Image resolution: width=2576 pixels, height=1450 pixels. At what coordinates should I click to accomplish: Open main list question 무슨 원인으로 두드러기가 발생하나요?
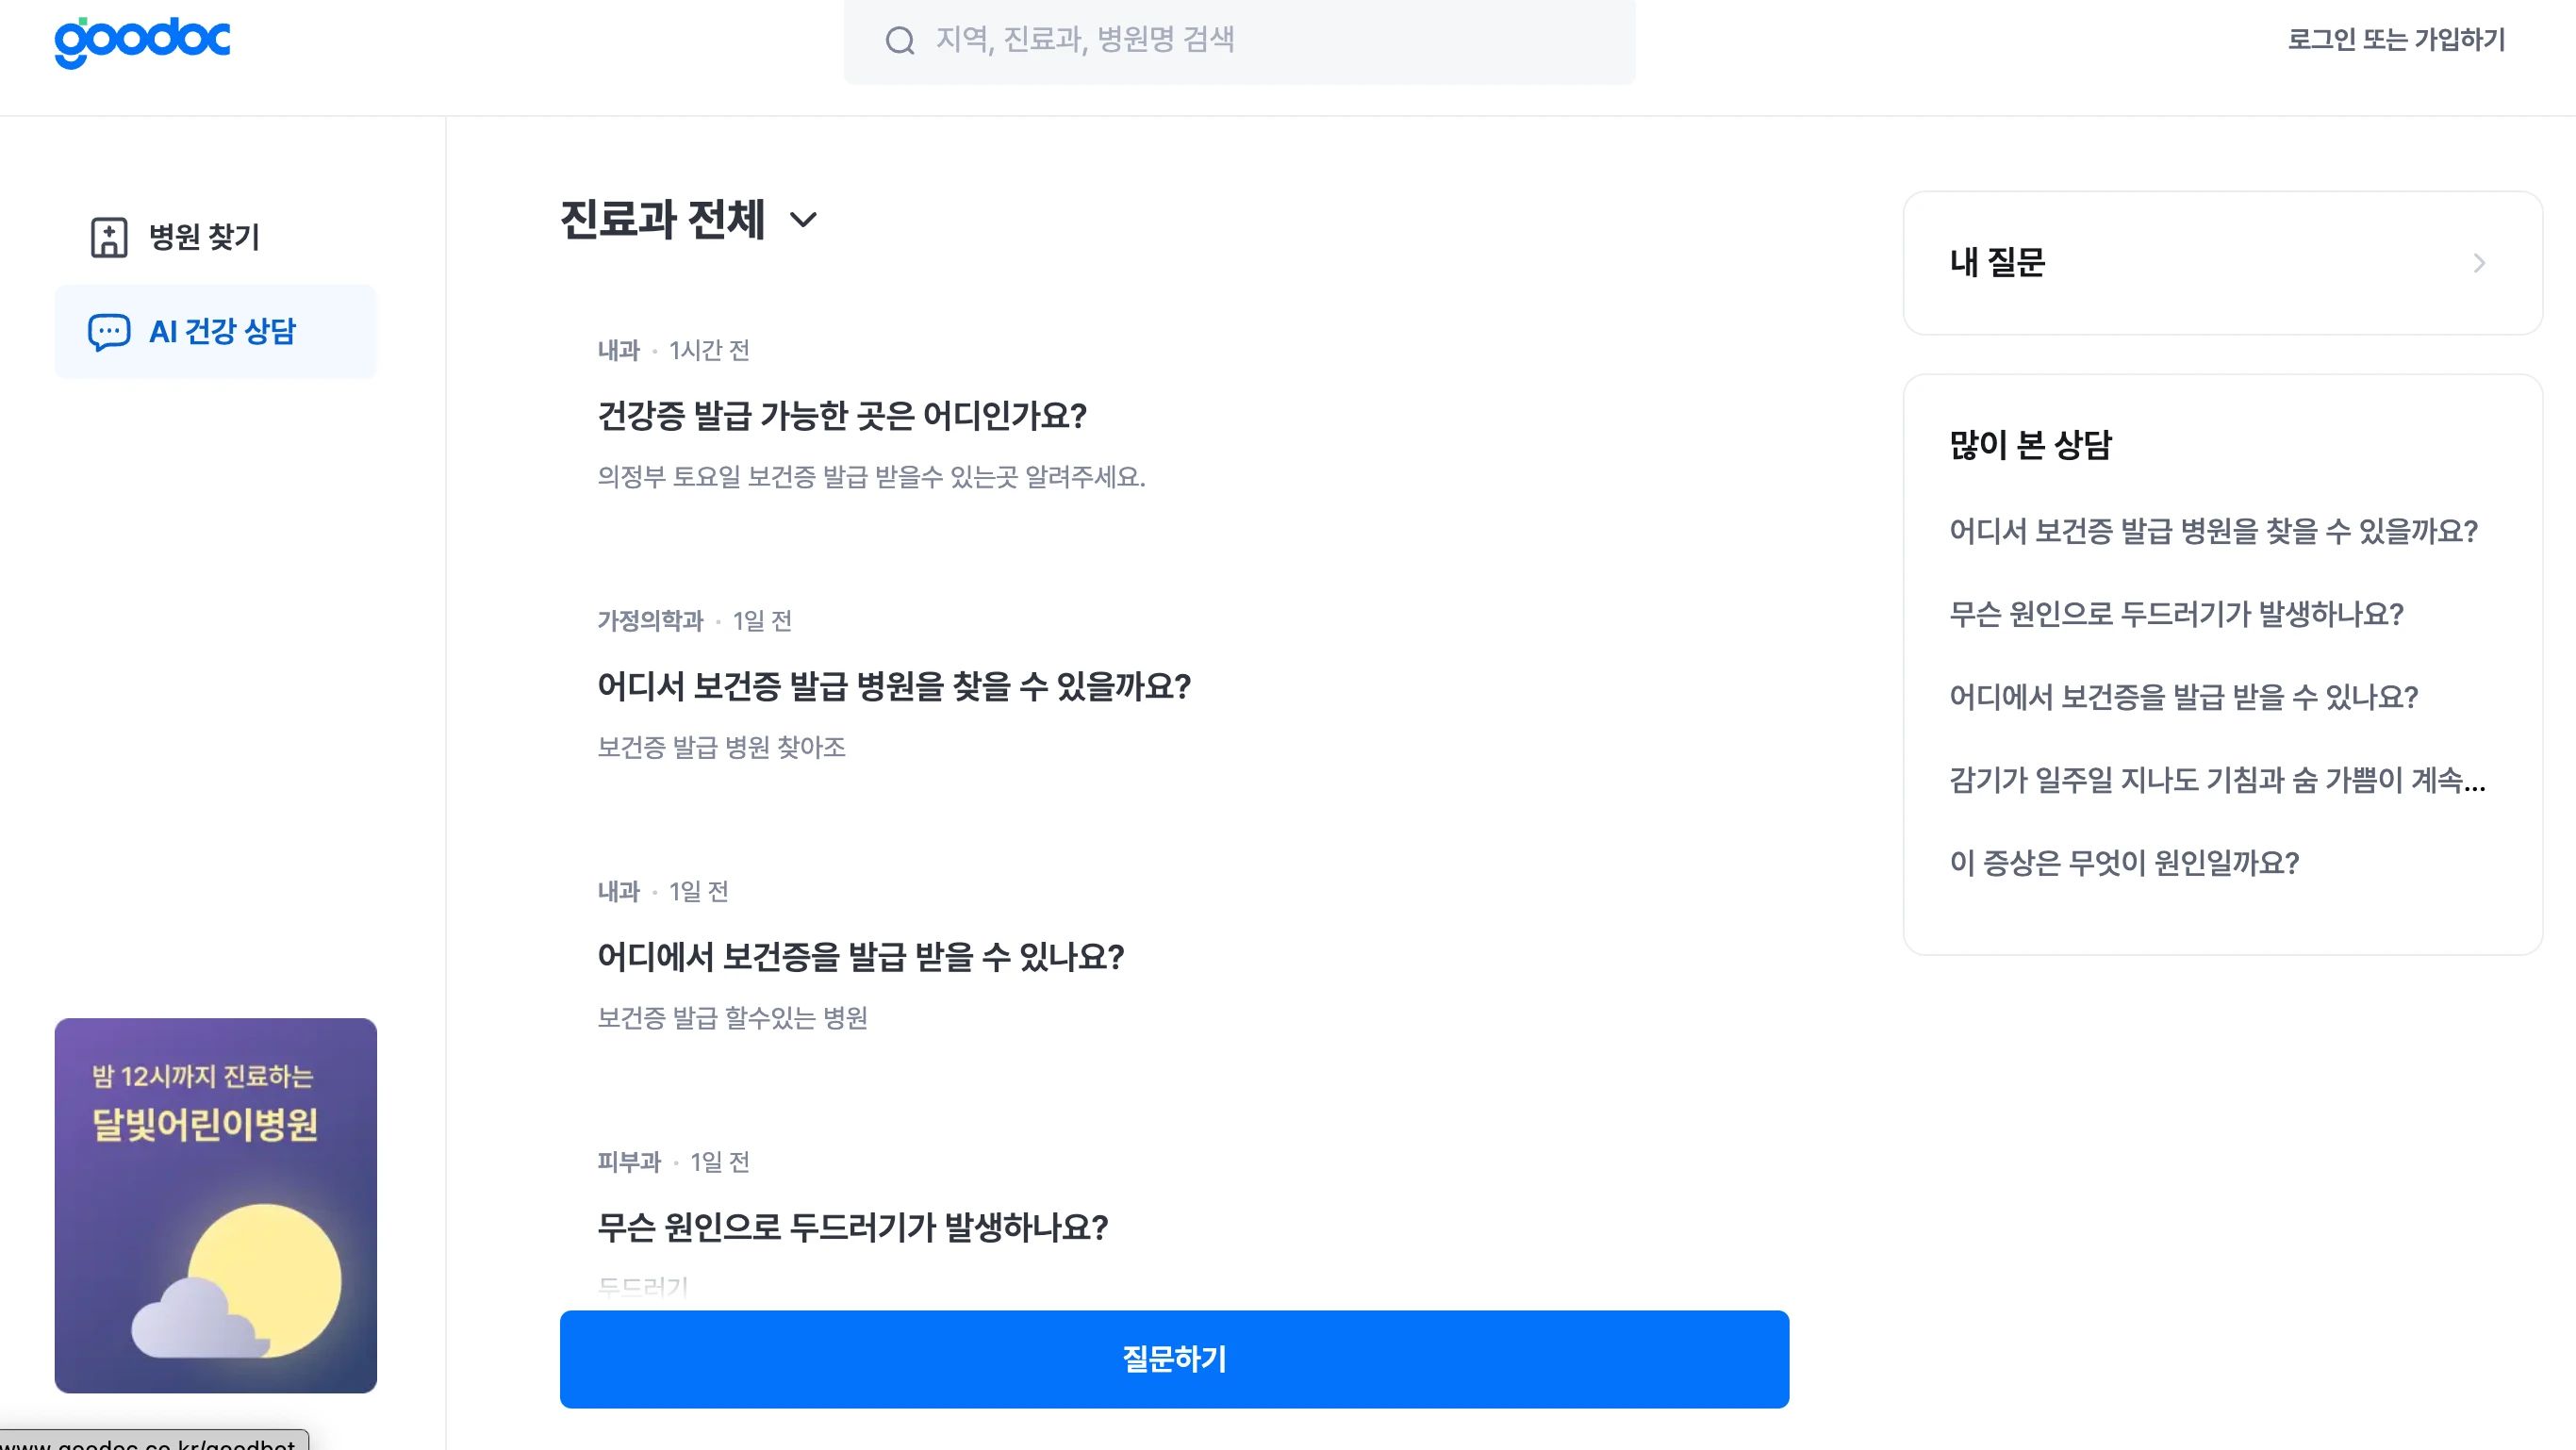coord(853,1228)
